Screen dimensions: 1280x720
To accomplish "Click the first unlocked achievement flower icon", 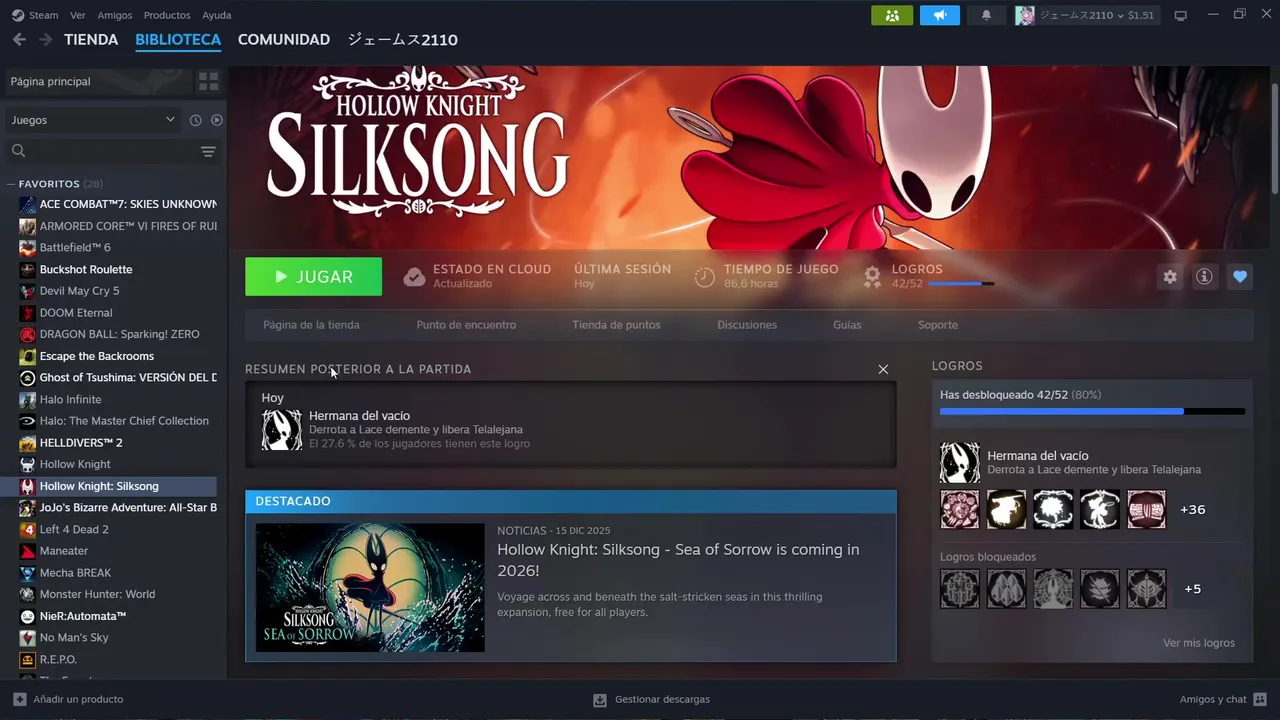I will pos(960,509).
